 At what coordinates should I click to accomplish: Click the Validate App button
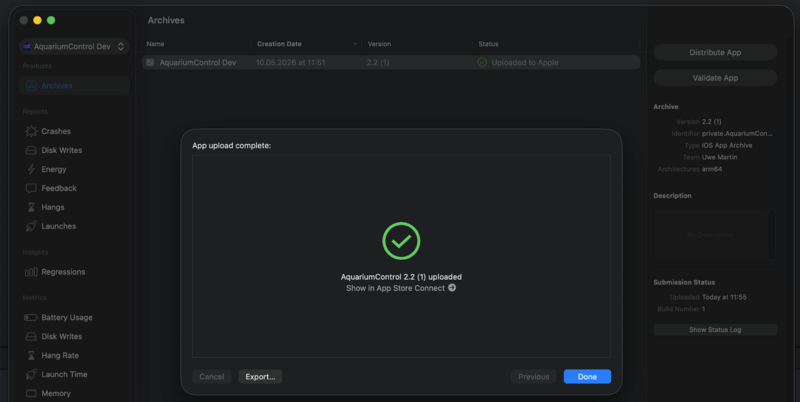click(715, 78)
